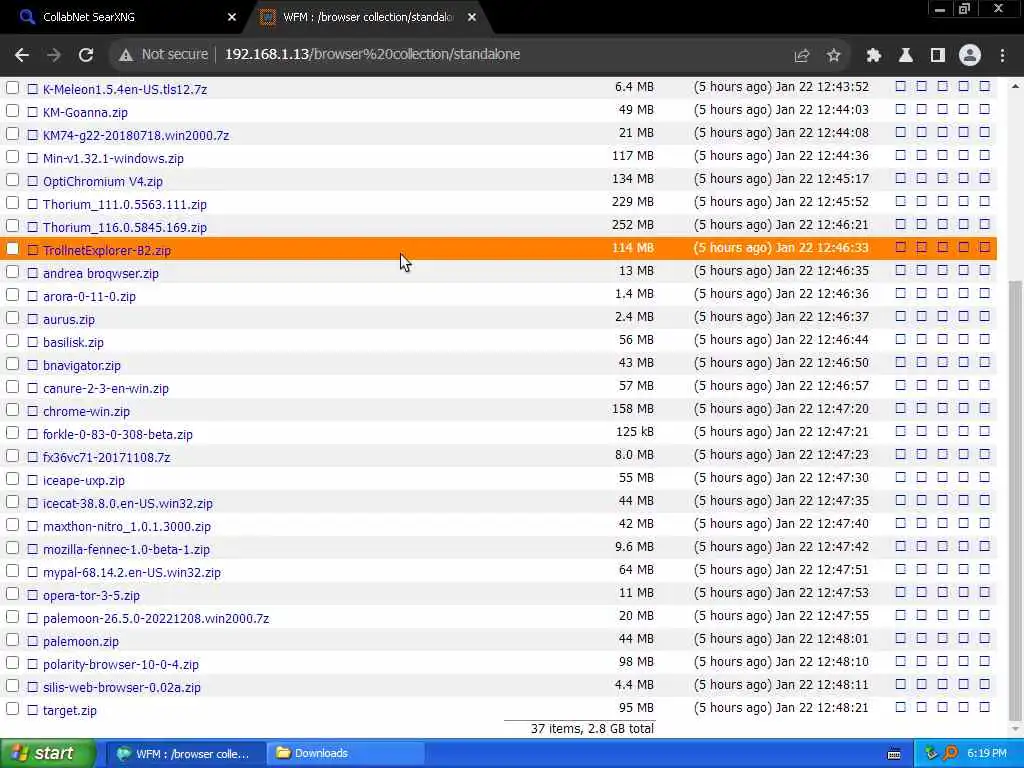
Task: Open the TrollnetExplorer-B2.zip link
Action: [107, 250]
